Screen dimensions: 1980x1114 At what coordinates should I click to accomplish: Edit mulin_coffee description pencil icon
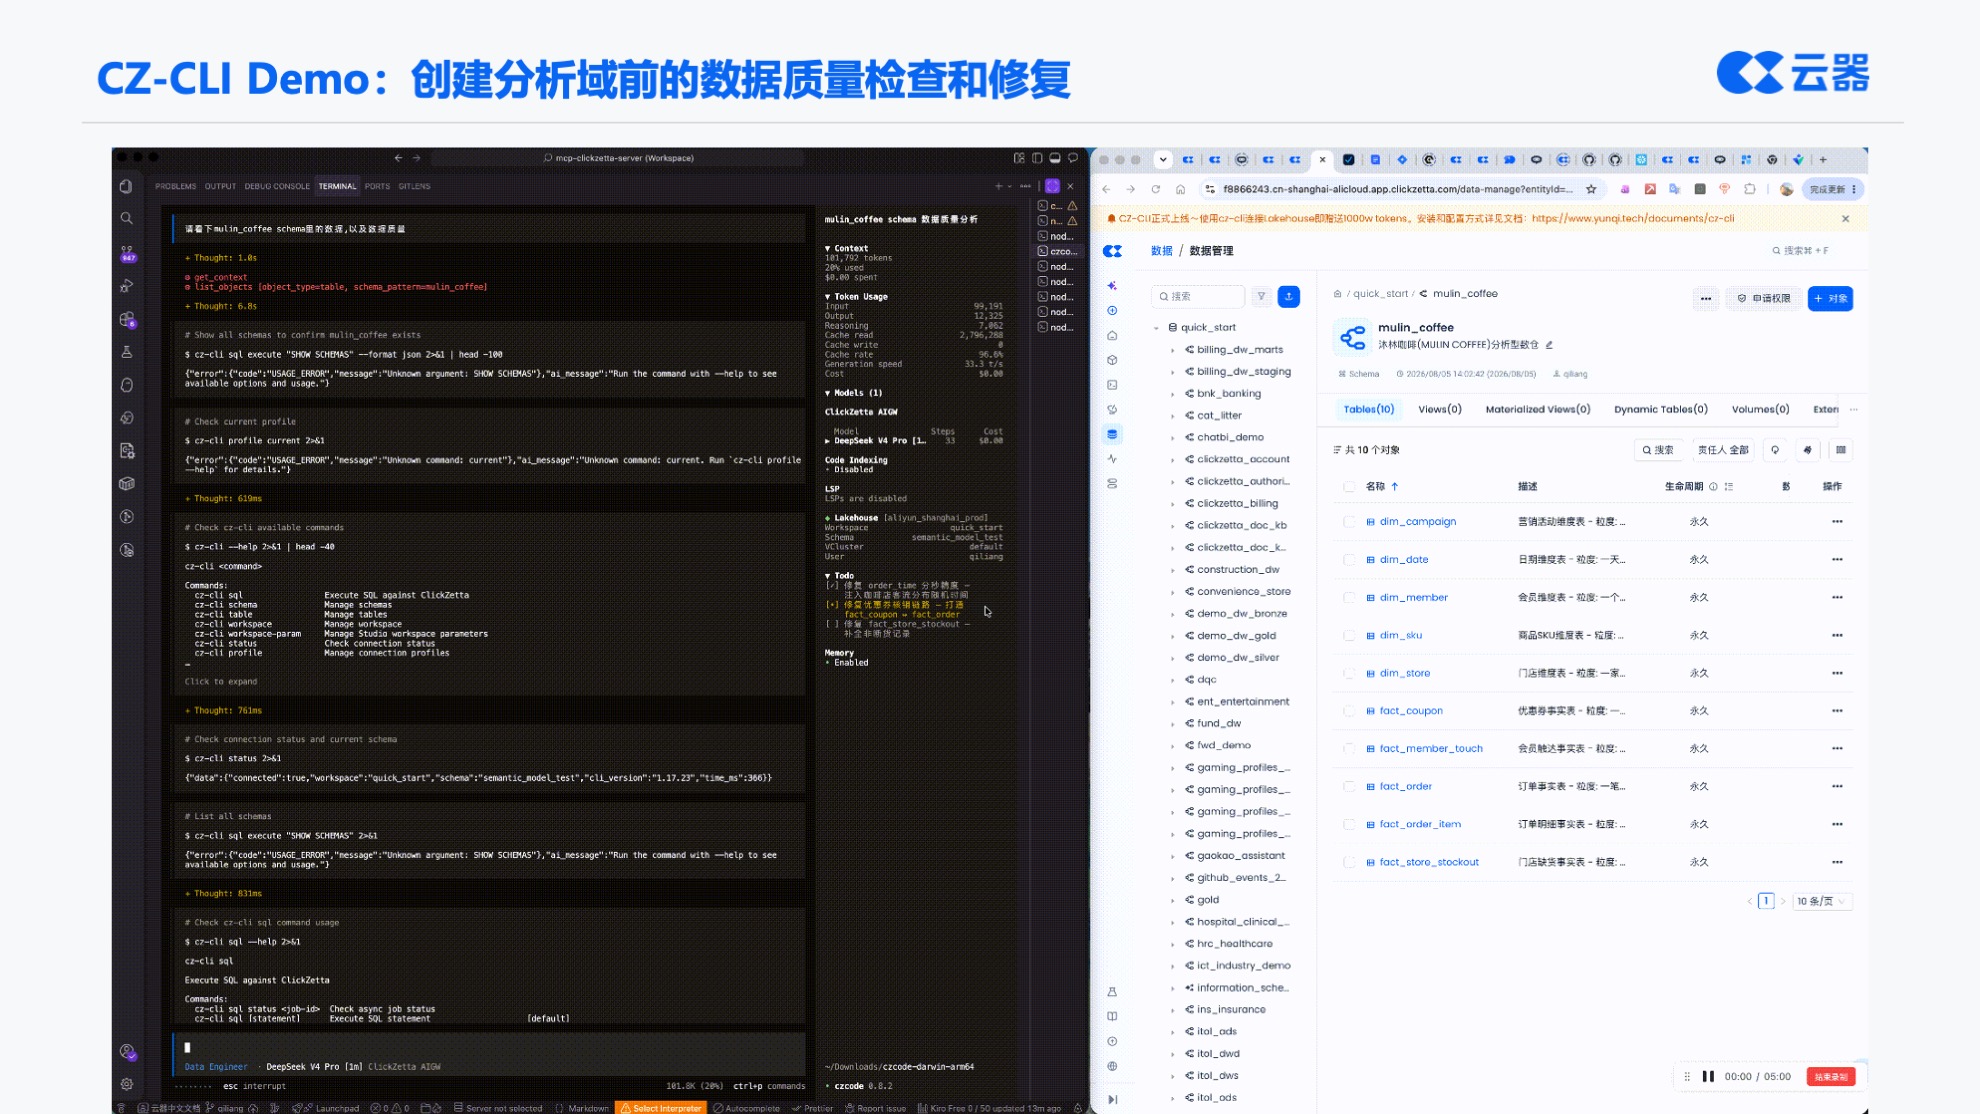click(1549, 345)
